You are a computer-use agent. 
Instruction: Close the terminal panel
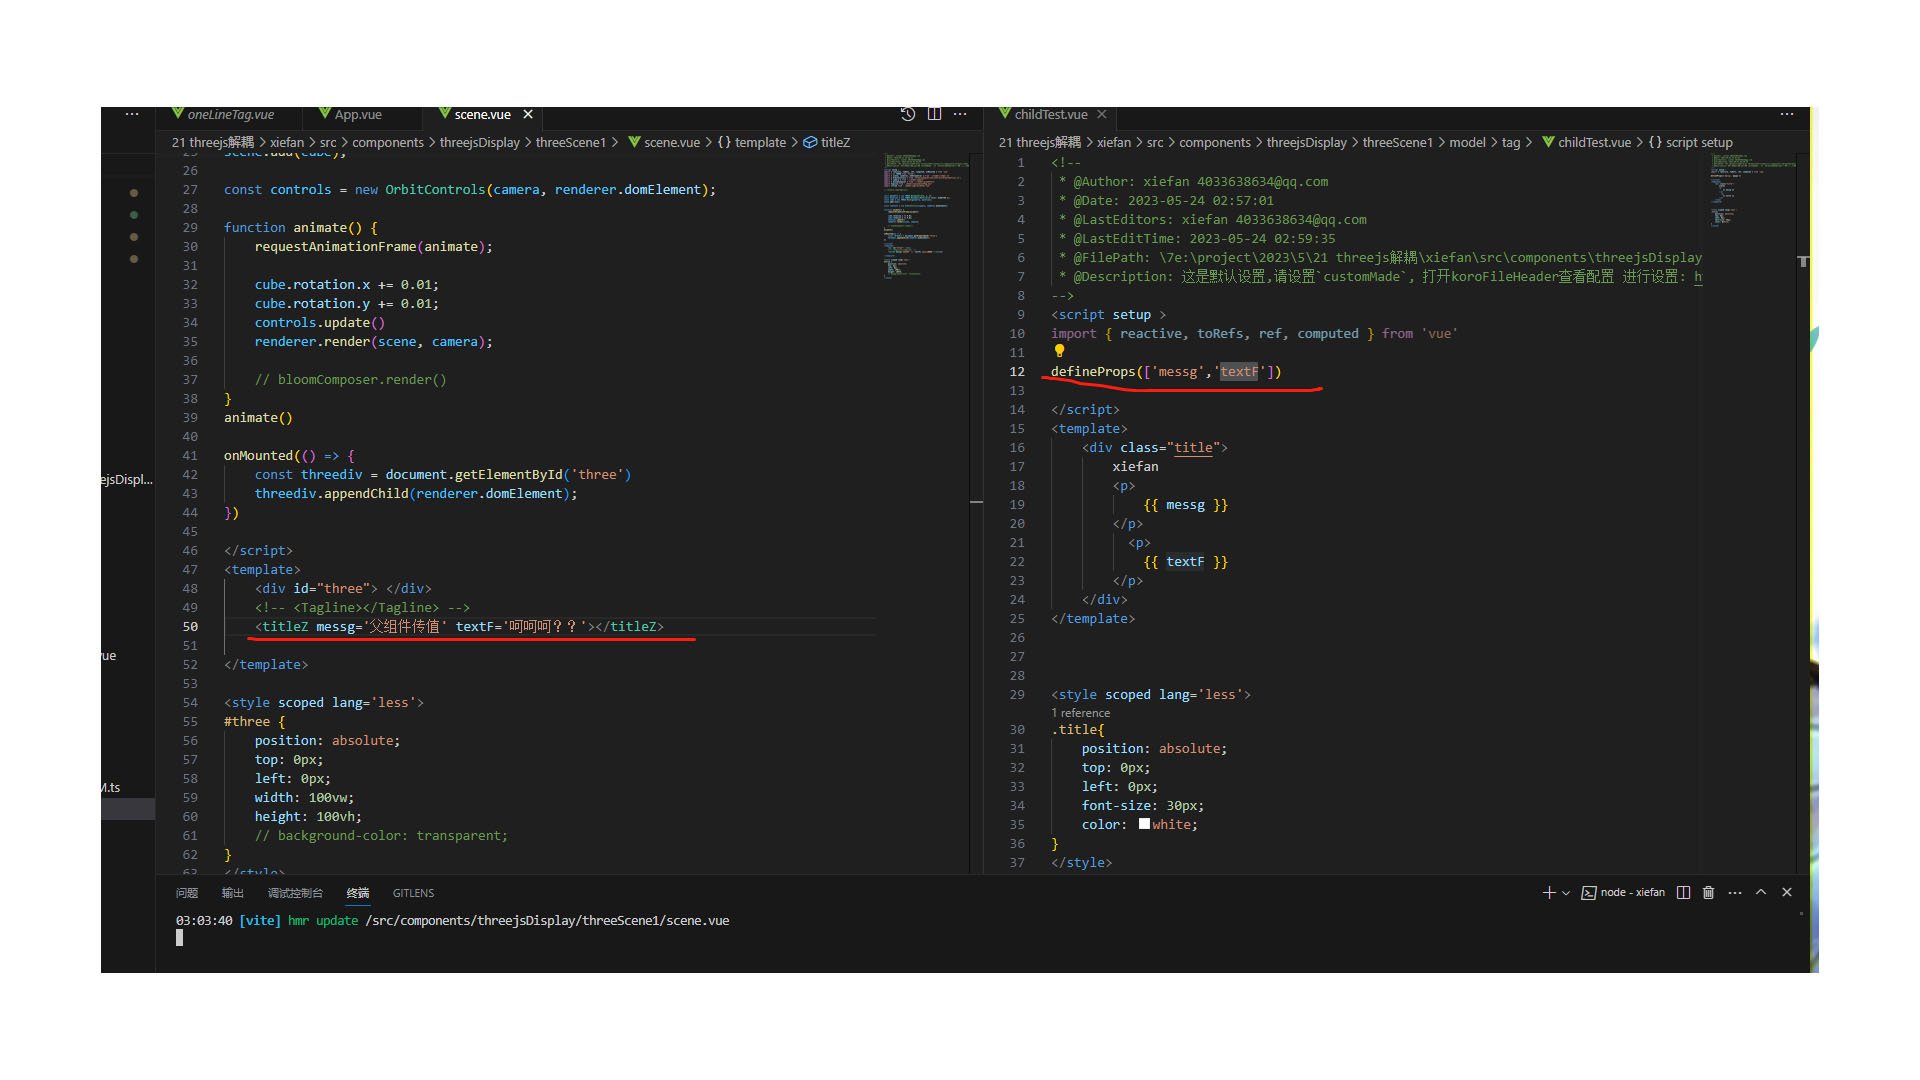coord(1787,892)
